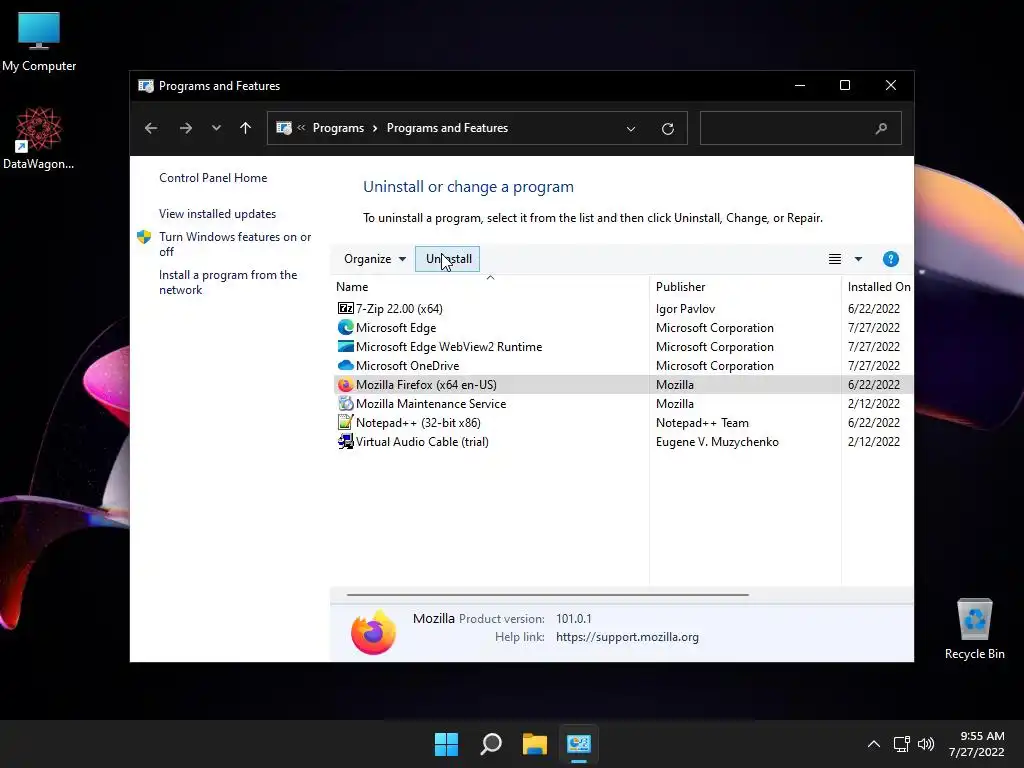1024x768 pixels.
Task: Sort by the Installed On column header
Action: click(x=878, y=287)
